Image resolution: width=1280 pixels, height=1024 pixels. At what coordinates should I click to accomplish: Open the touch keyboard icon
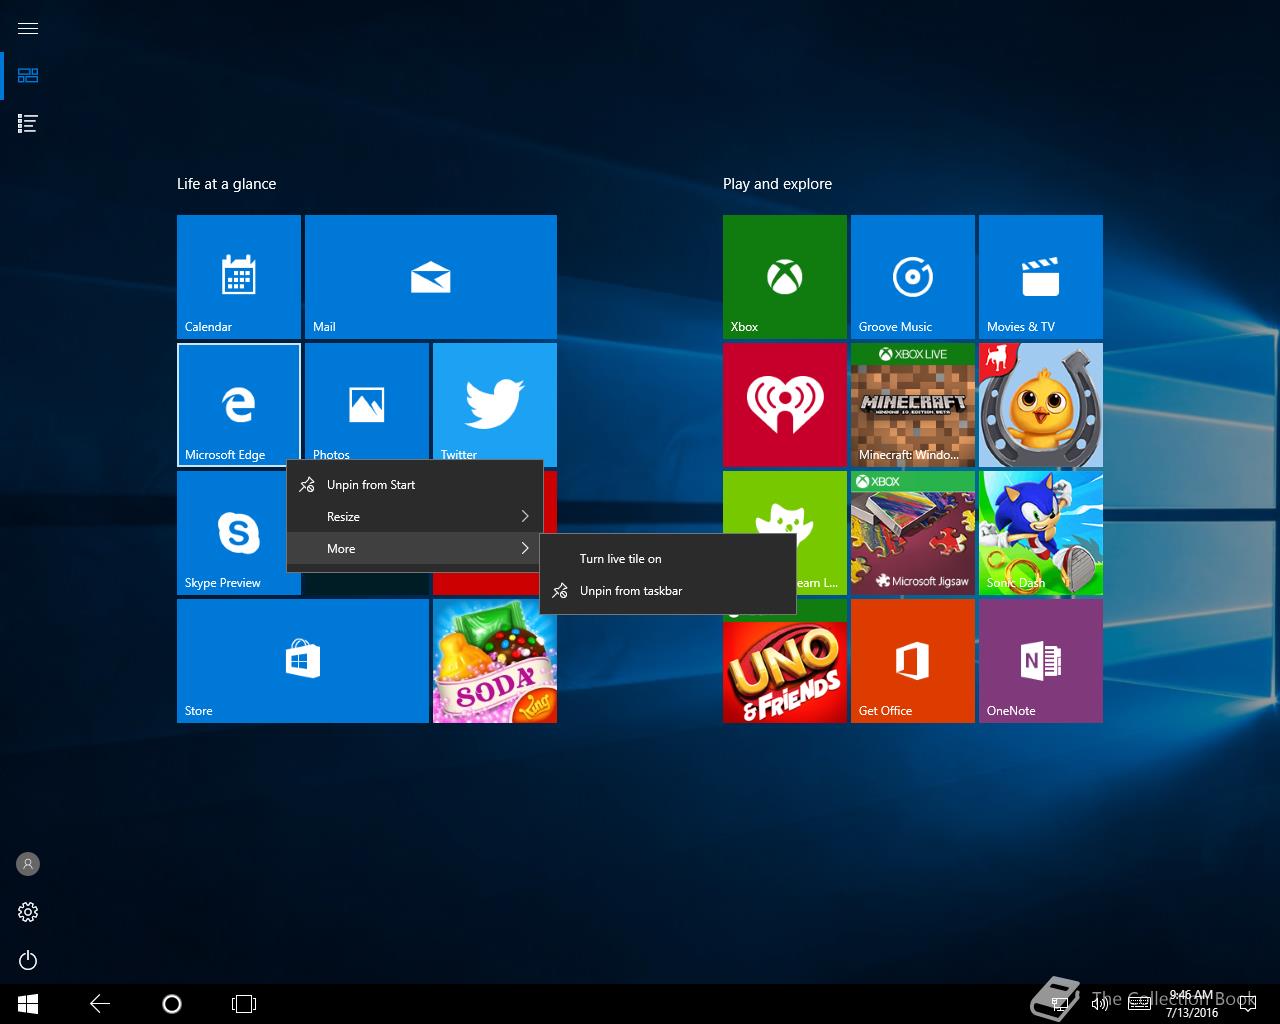(x=1139, y=1004)
